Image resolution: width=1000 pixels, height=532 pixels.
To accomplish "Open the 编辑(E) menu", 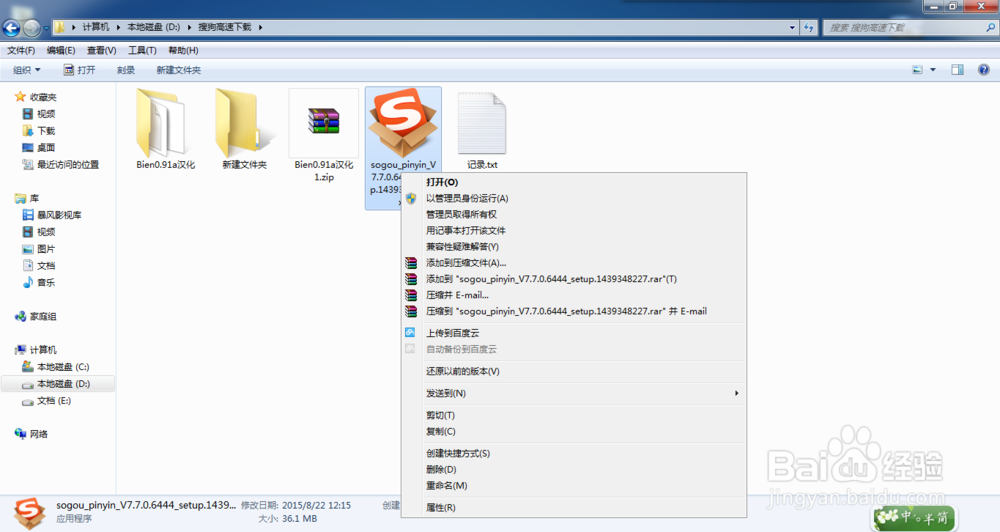I will pos(61,50).
